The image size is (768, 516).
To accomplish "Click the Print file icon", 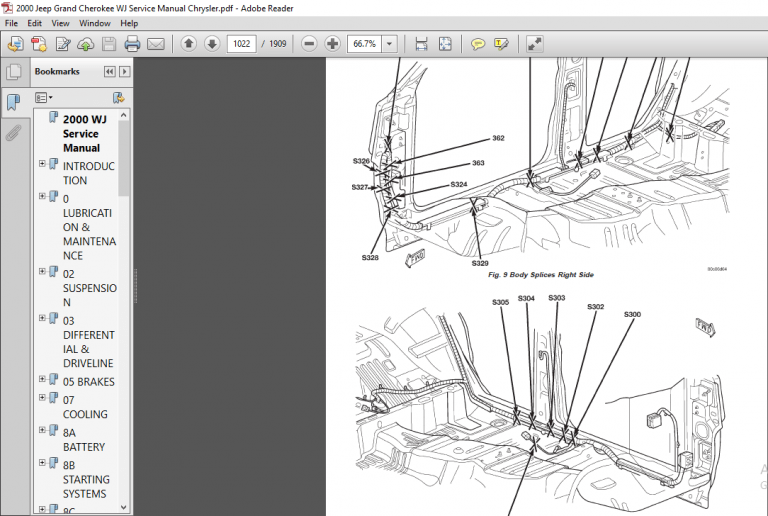I will tap(132, 44).
